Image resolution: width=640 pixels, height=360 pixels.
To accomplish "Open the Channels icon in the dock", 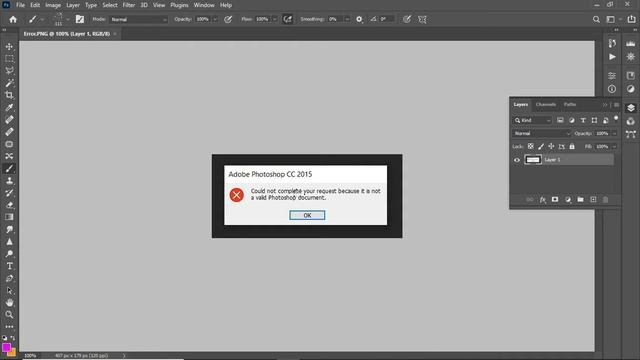I will tap(631, 121).
